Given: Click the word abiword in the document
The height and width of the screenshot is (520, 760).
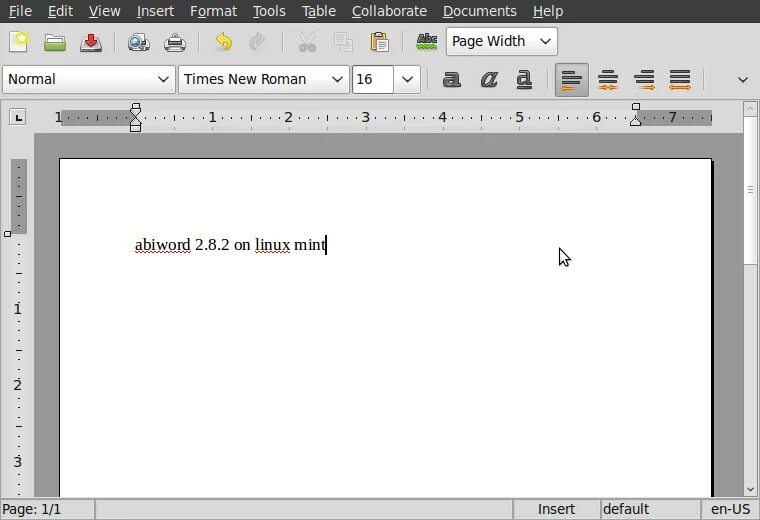Looking at the screenshot, I should [x=162, y=245].
